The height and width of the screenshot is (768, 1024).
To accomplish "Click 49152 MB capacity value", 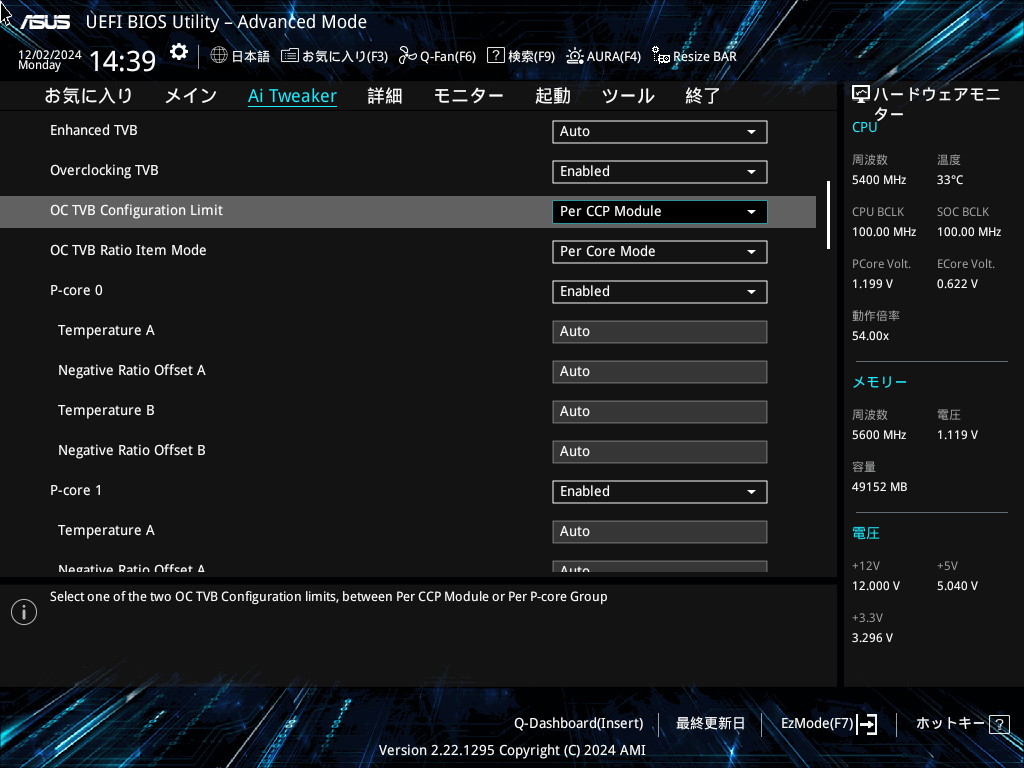I will [880, 487].
